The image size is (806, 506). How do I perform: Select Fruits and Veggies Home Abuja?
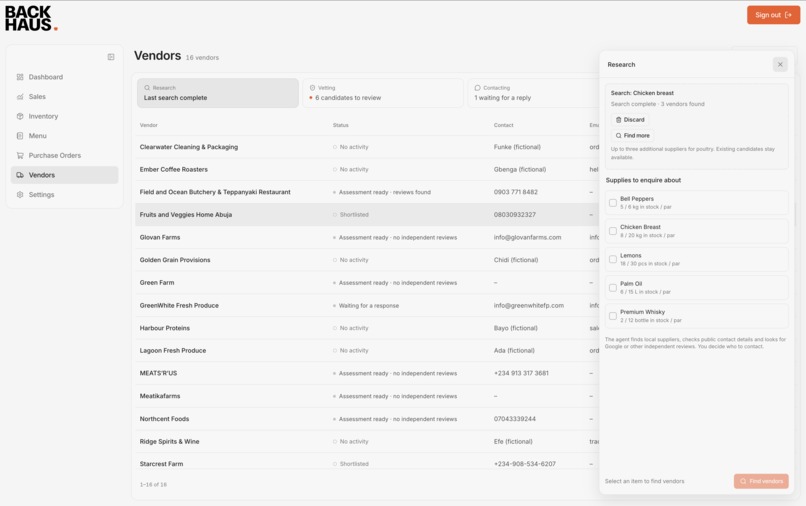pos(367,215)
